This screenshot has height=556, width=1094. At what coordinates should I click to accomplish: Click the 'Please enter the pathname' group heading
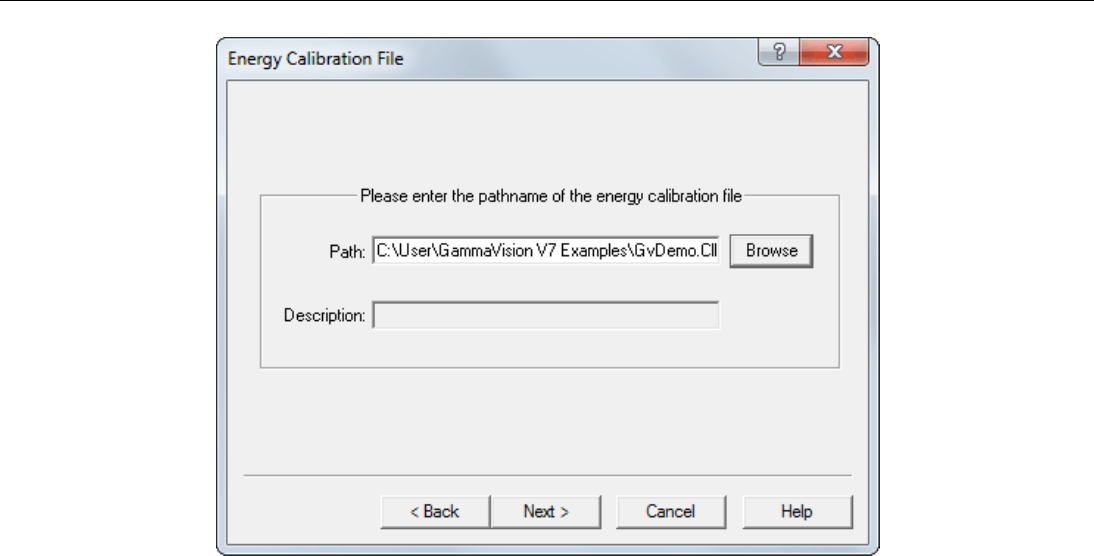pos(550,196)
